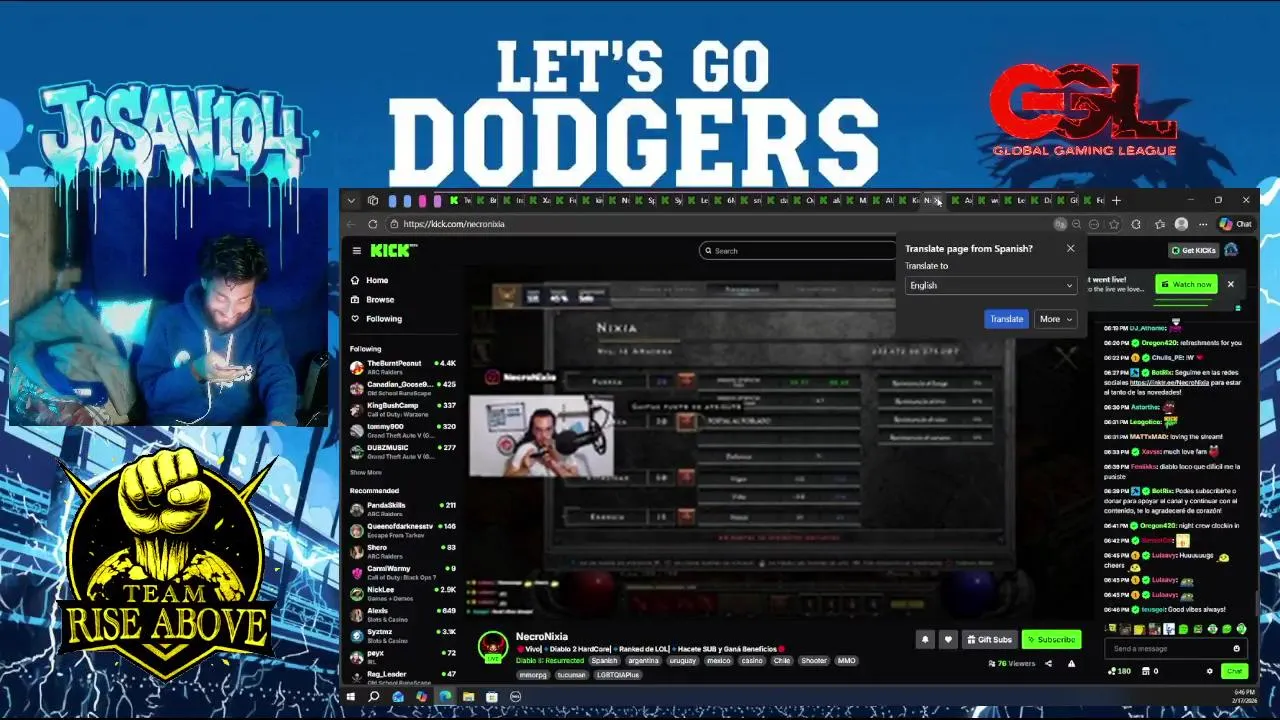The image size is (1280, 720).
Task: Select the Spanish tag
Action: [604, 661]
